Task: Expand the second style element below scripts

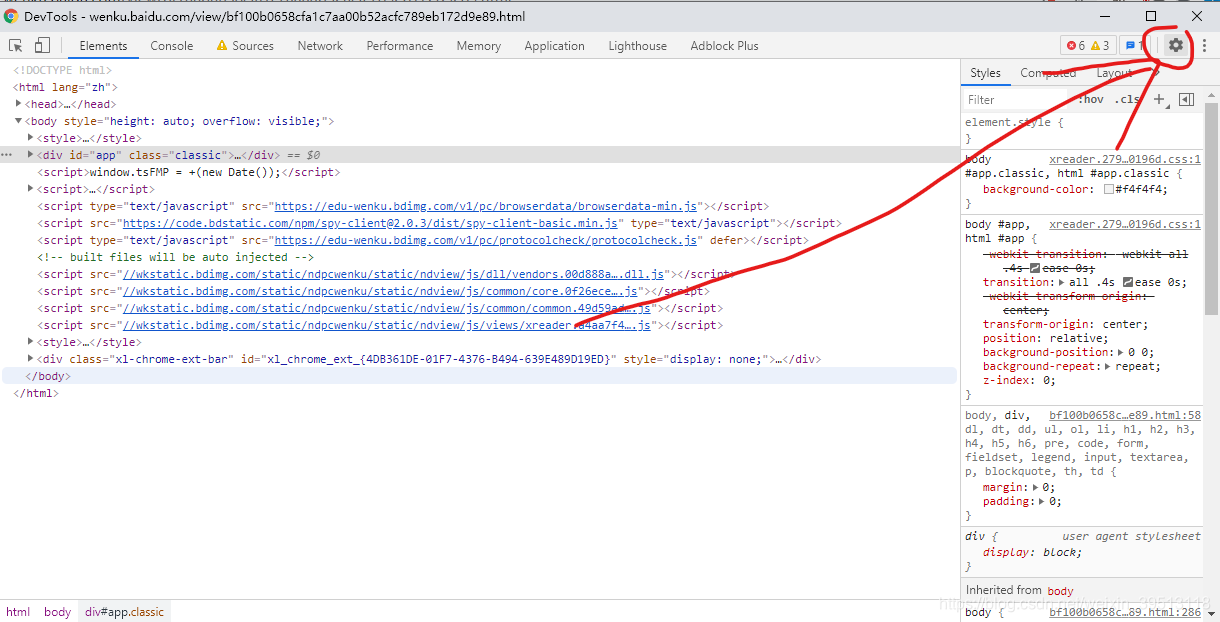Action: (x=31, y=342)
